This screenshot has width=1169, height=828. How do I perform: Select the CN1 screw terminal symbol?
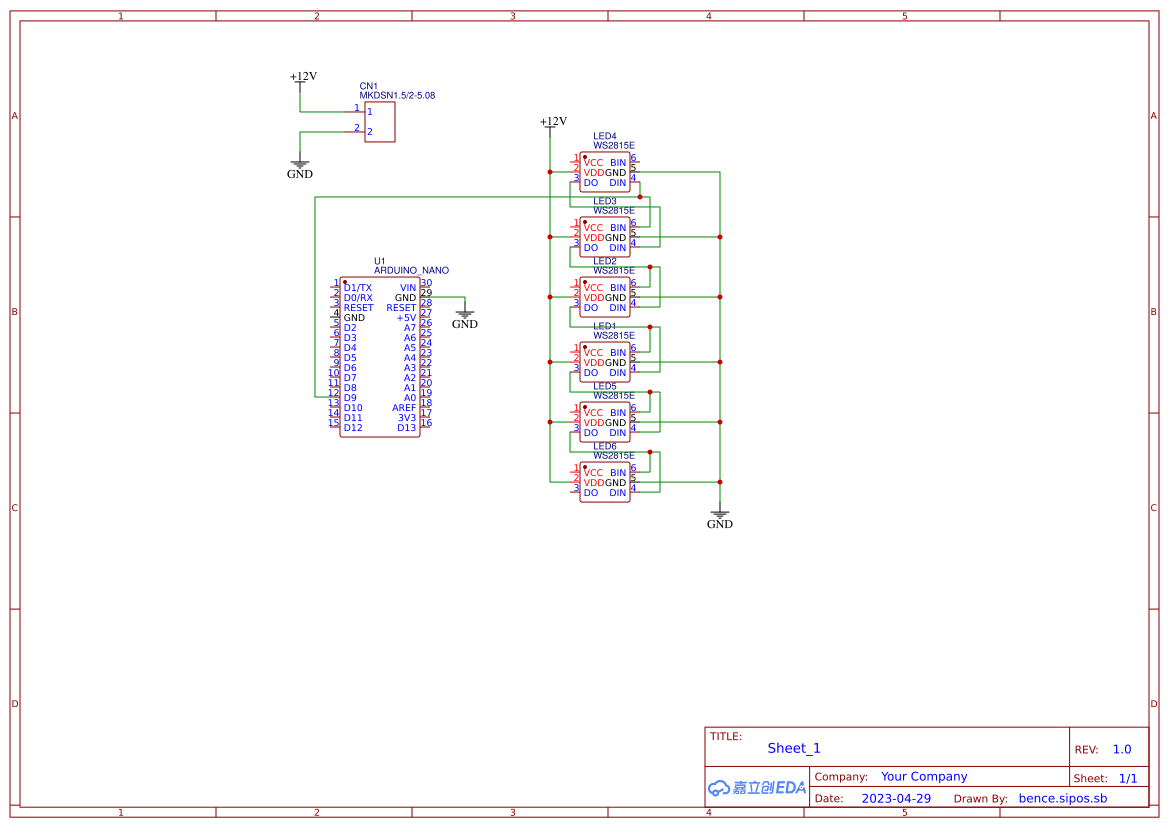tap(378, 122)
